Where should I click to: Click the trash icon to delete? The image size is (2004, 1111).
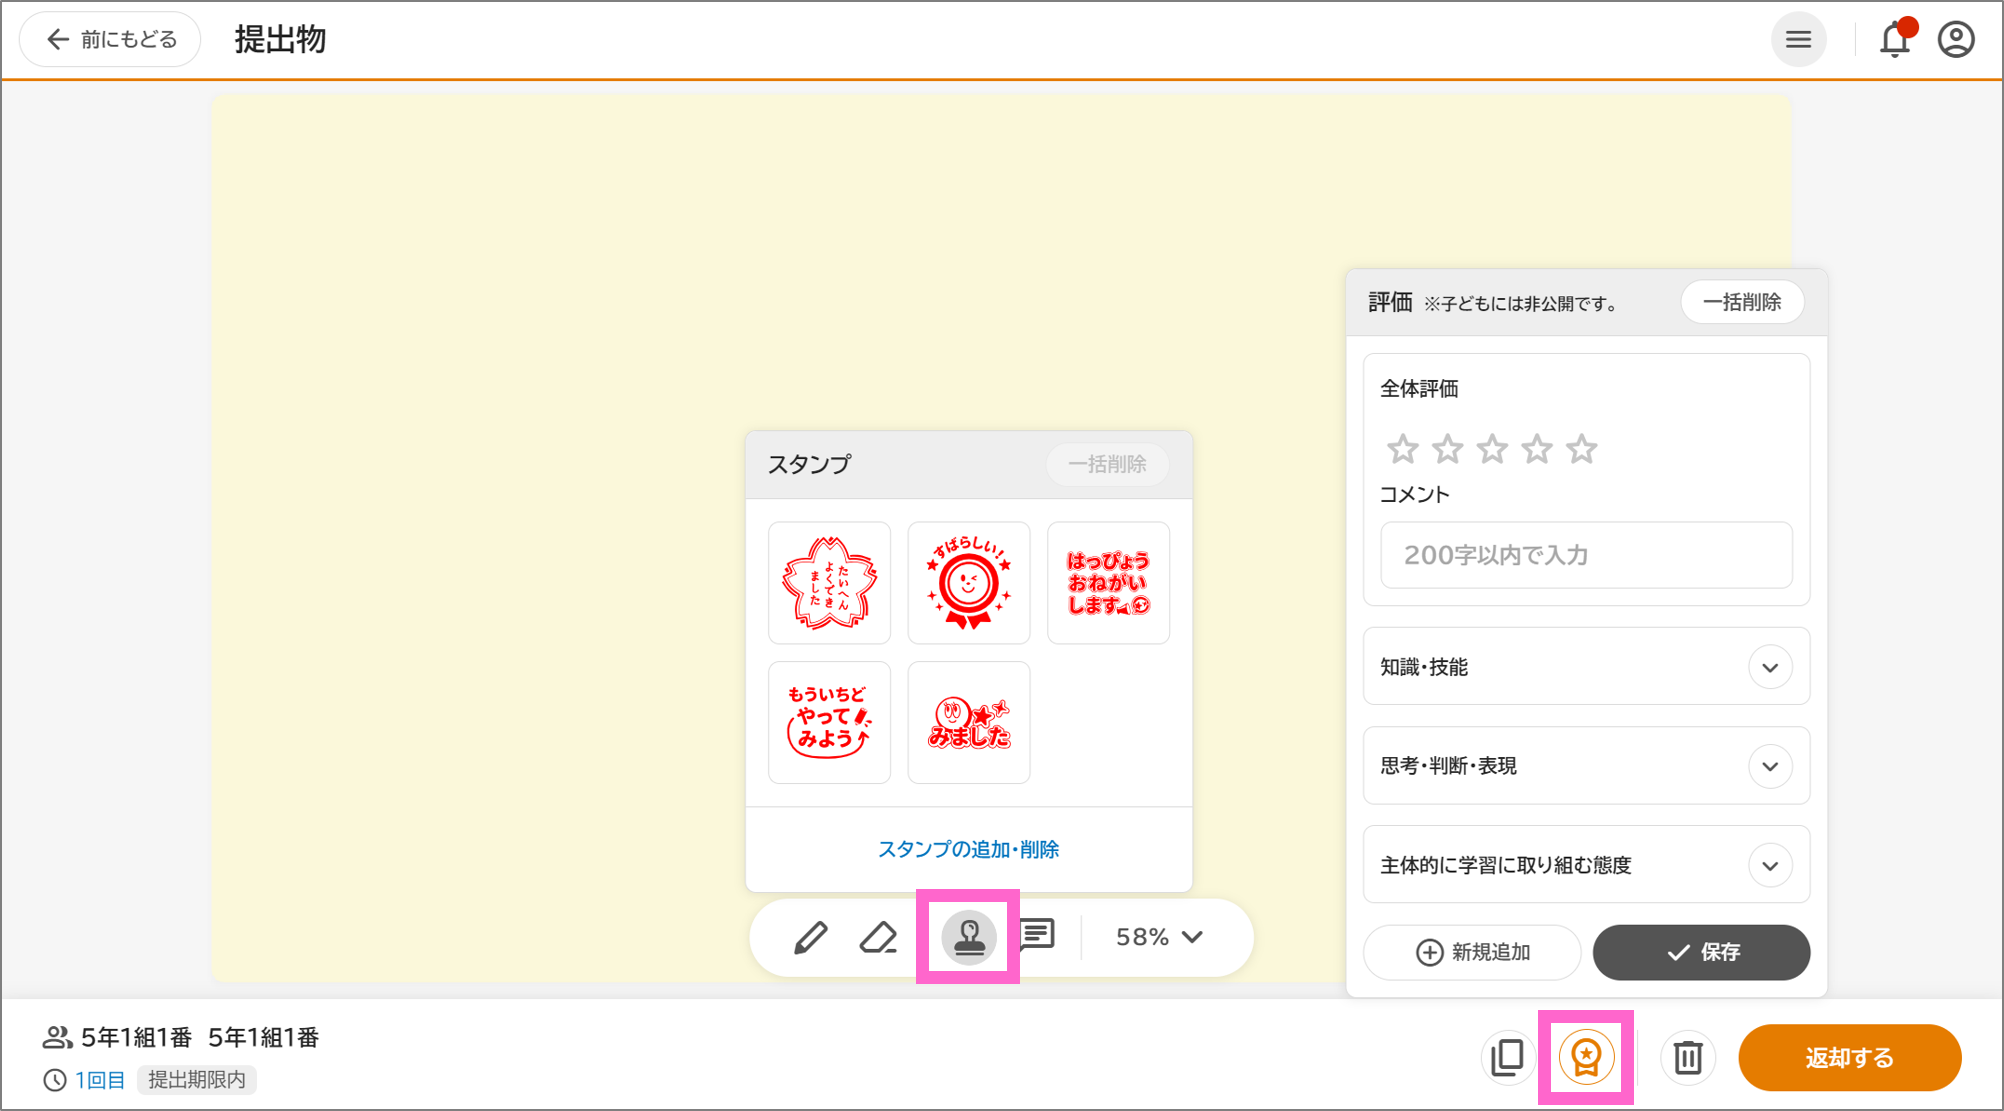click(1688, 1057)
